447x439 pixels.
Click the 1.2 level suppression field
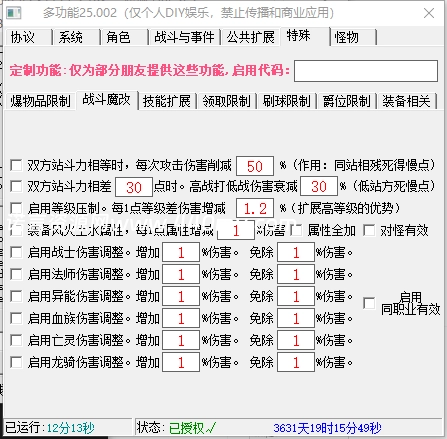(255, 208)
